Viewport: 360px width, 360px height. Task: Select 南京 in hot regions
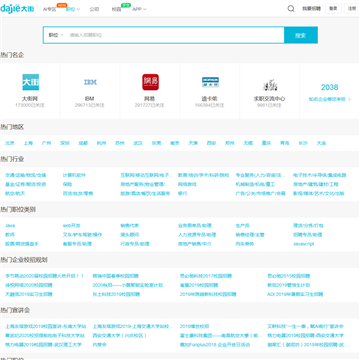coord(175,143)
